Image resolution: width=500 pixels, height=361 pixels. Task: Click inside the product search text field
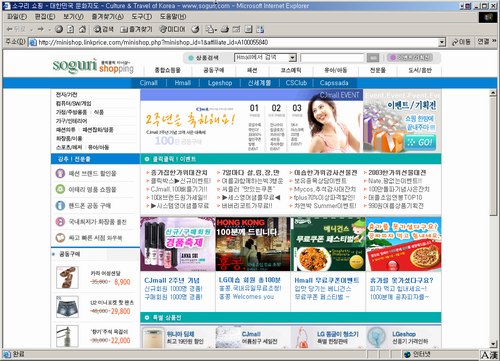tap(332, 58)
